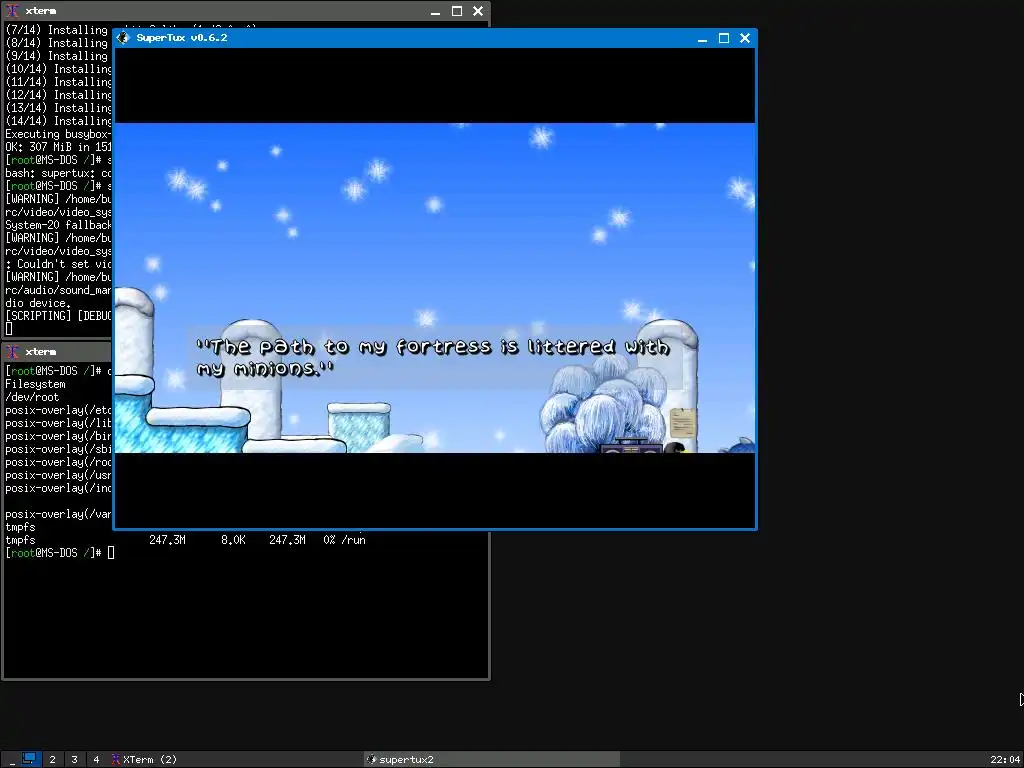Click the lower xterm shell prompt cursor
Viewport: 1024px width, 768px height.
coord(111,553)
